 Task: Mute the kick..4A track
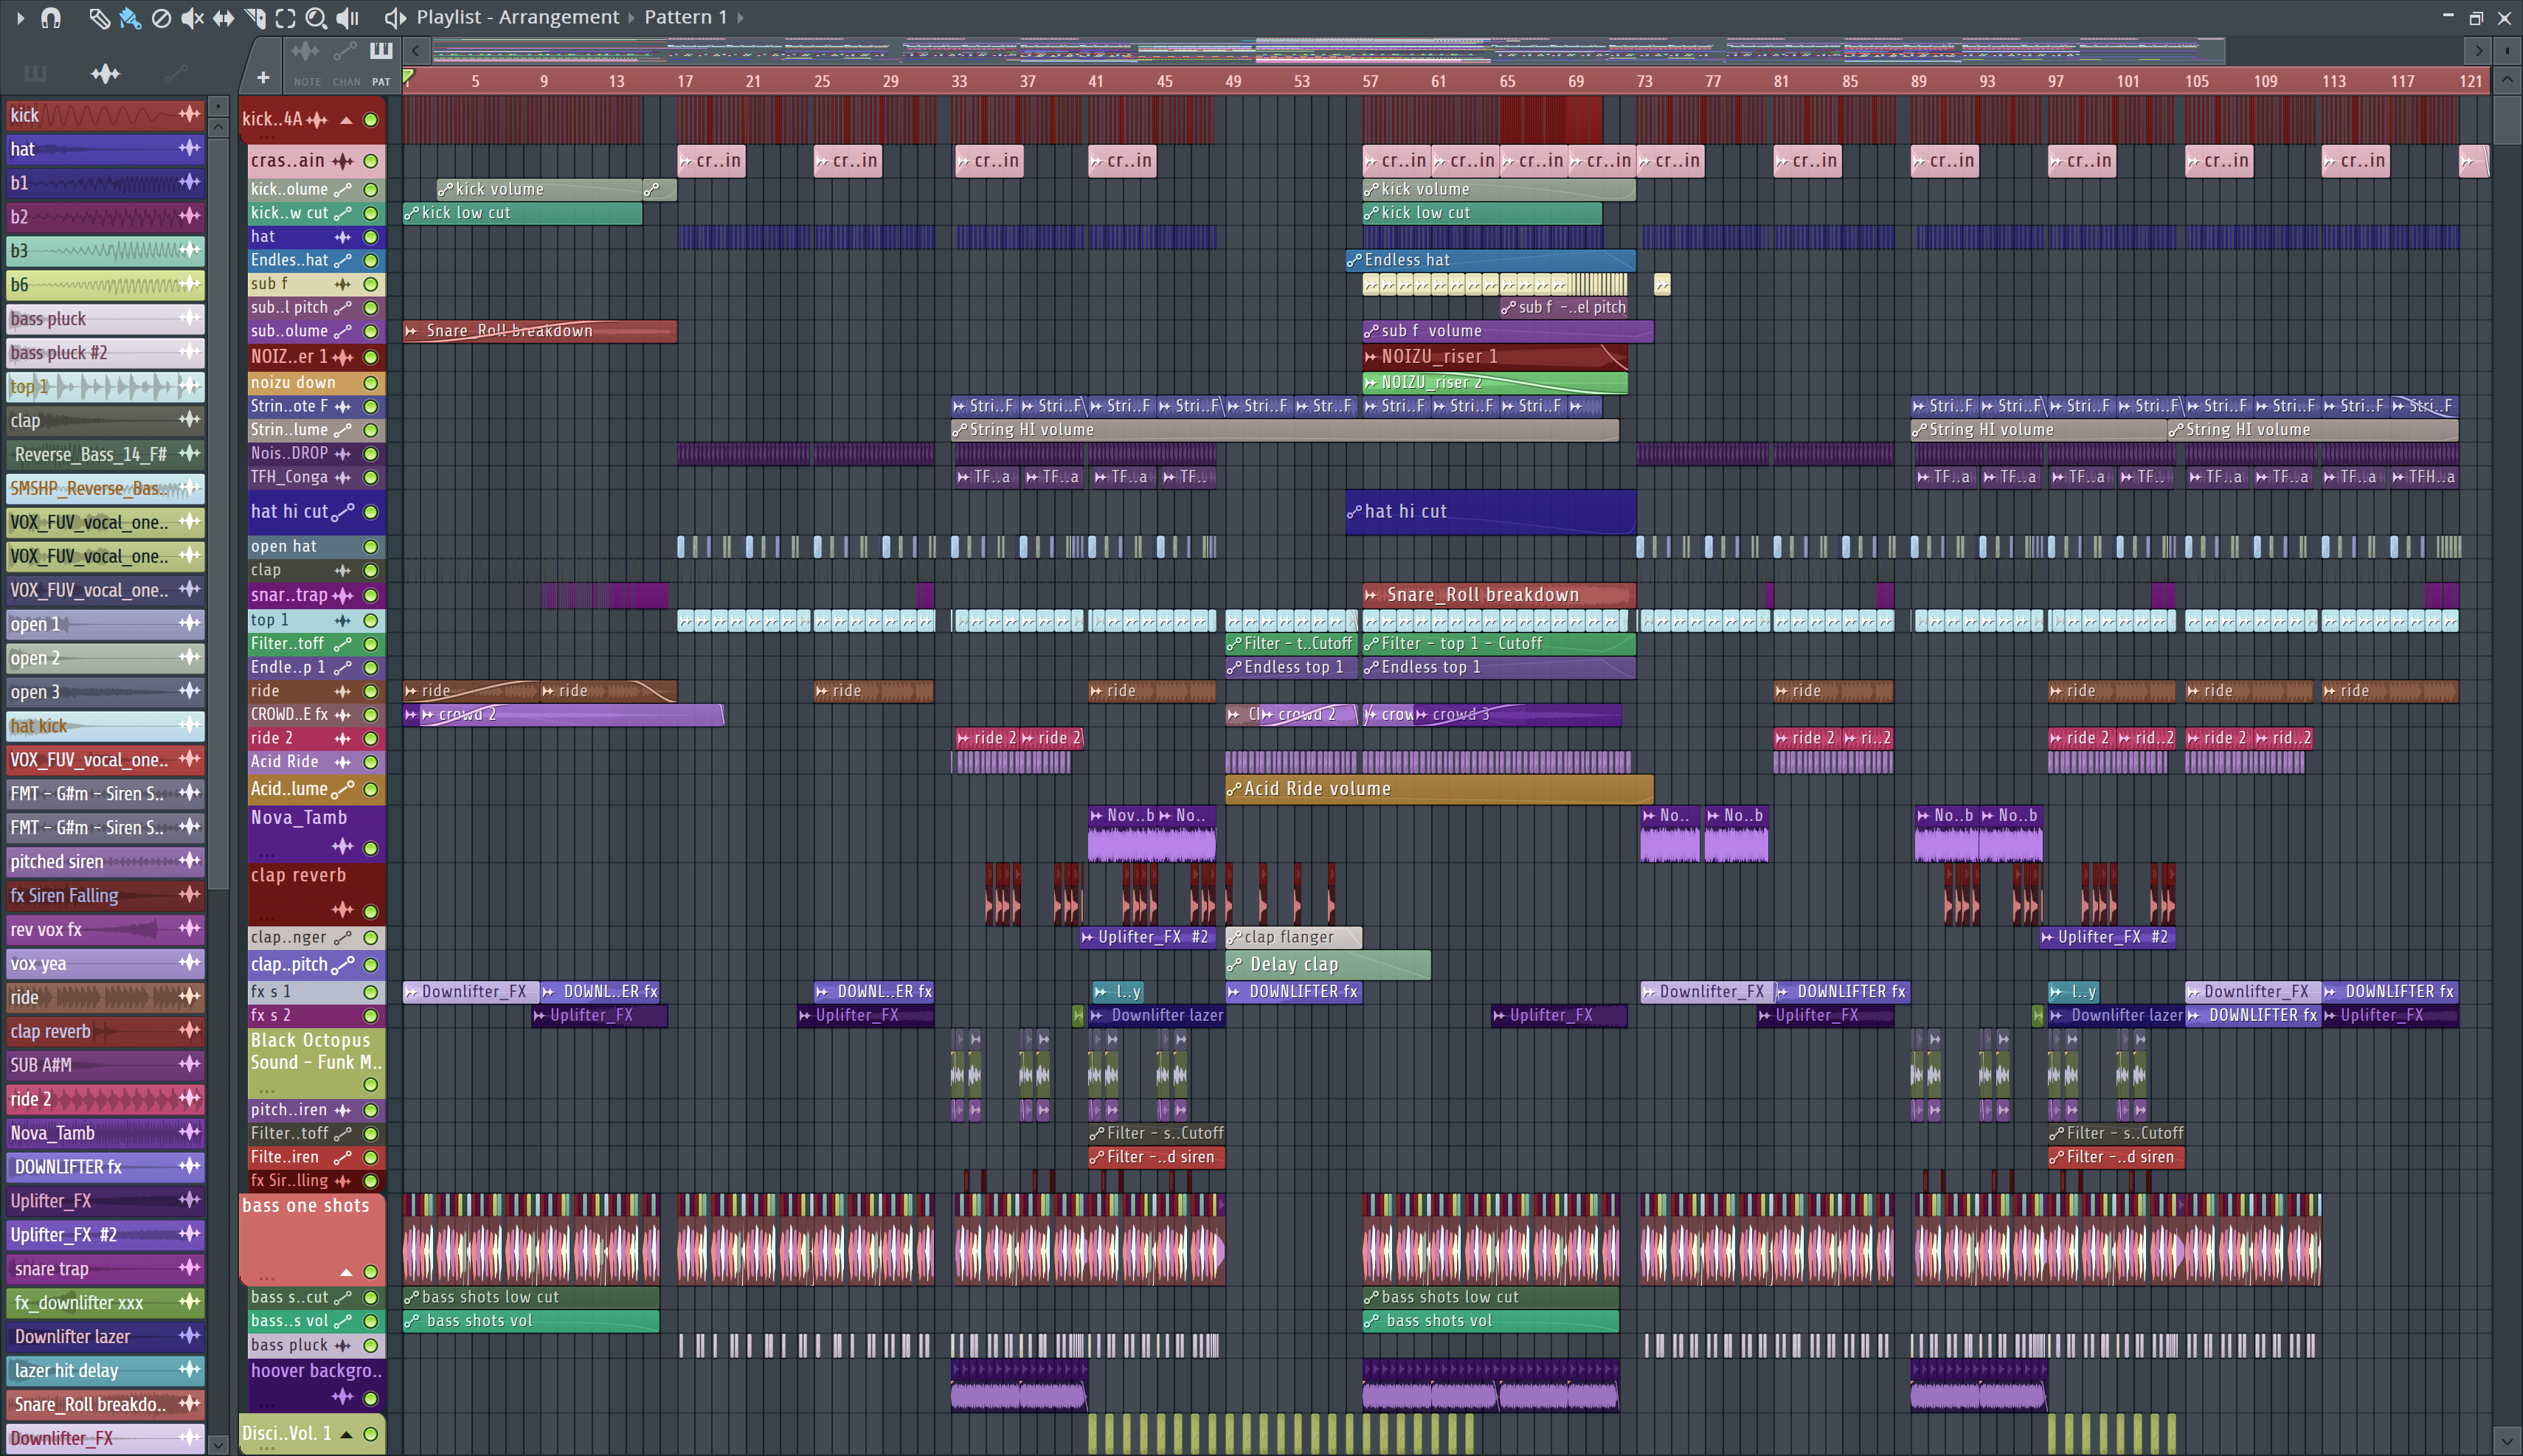(371, 120)
